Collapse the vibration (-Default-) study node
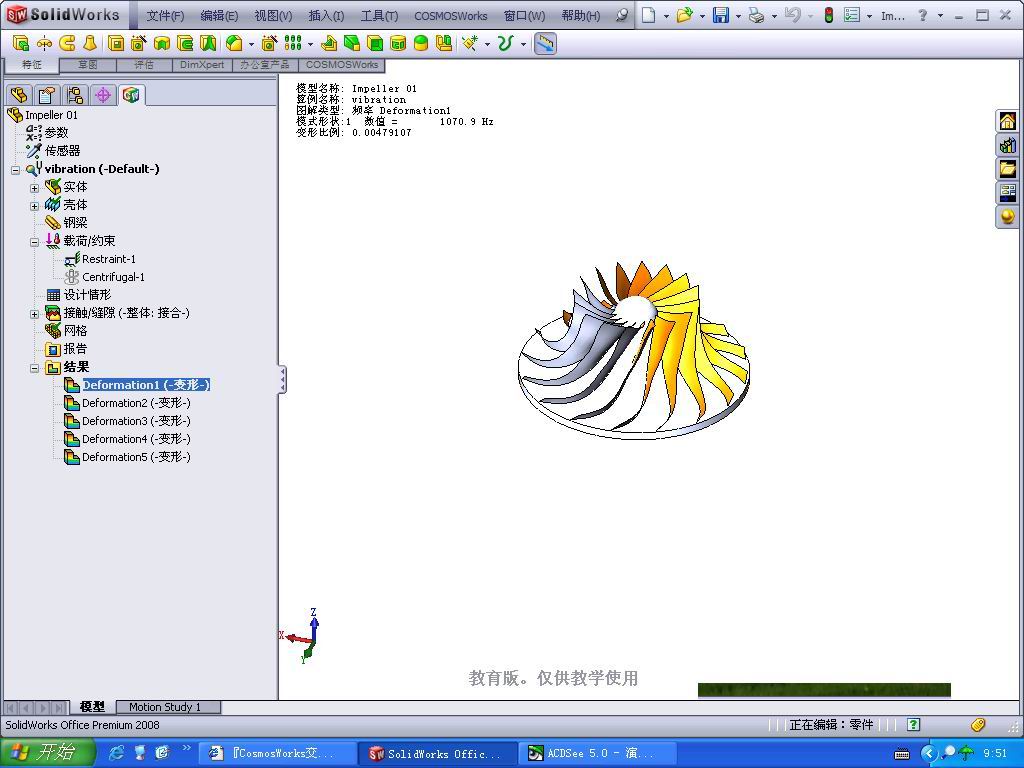This screenshot has height=768, width=1024. (15, 170)
